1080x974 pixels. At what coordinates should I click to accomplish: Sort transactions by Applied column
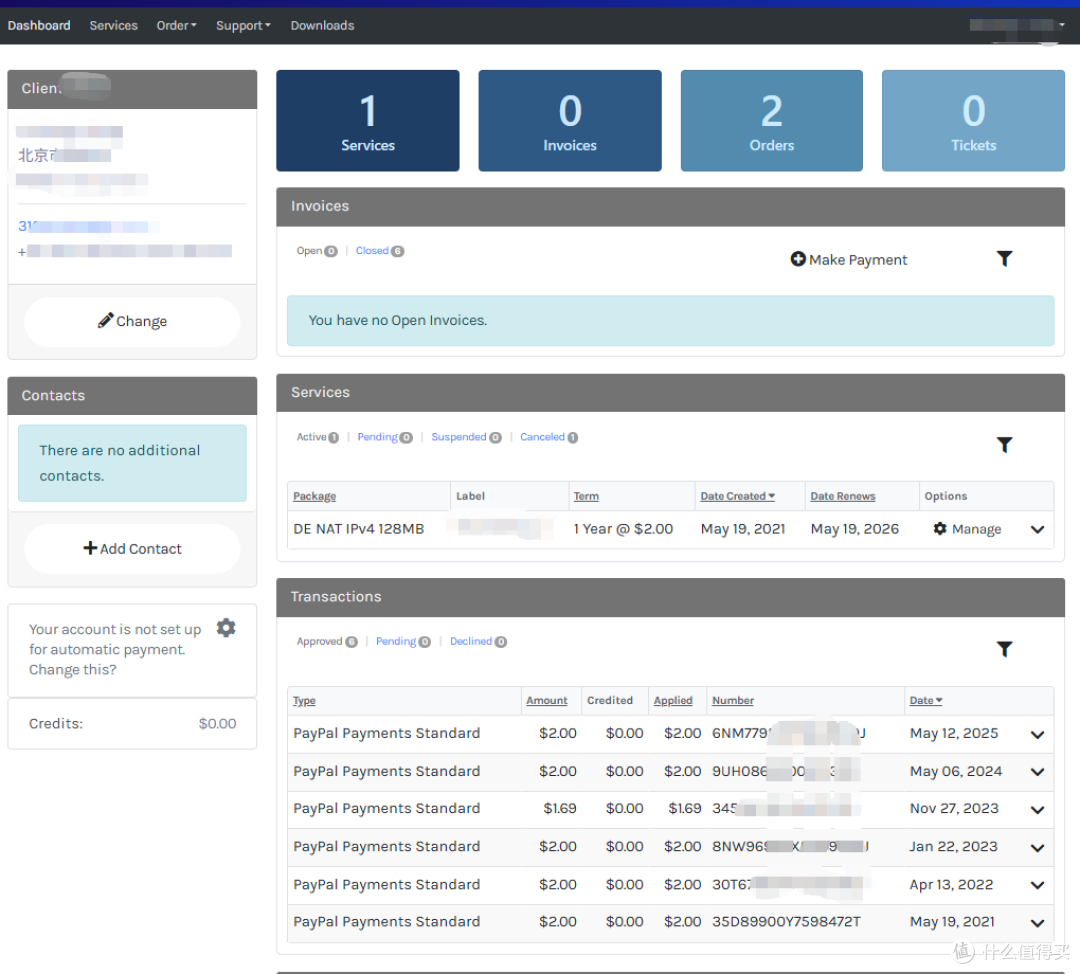pyautogui.click(x=673, y=701)
